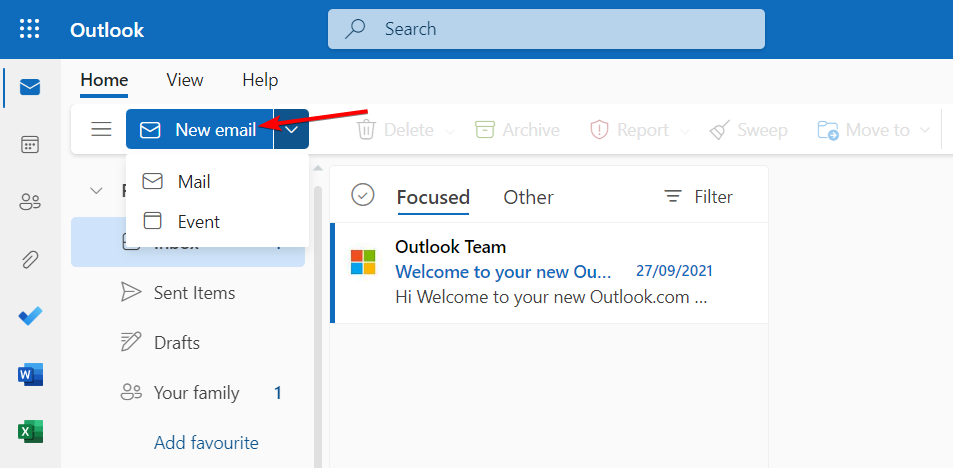Open Files paperclip icon in app rail

[x=30, y=260]
